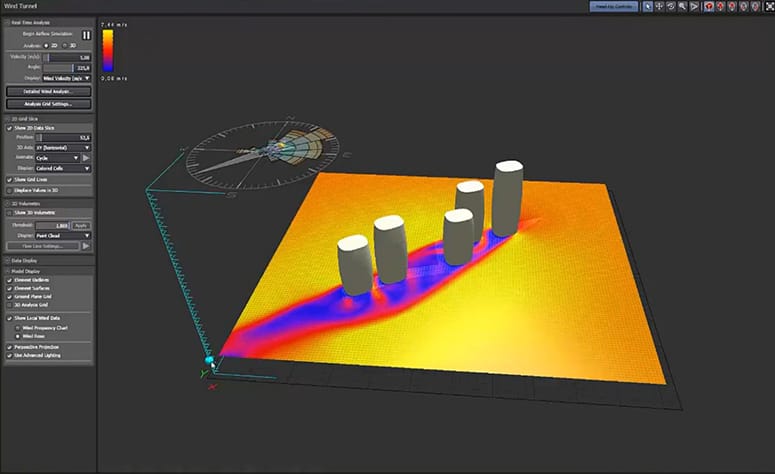Open the Wind Velocity display dropdown
This screenshot has width=775, height=474.
(67, 77)
